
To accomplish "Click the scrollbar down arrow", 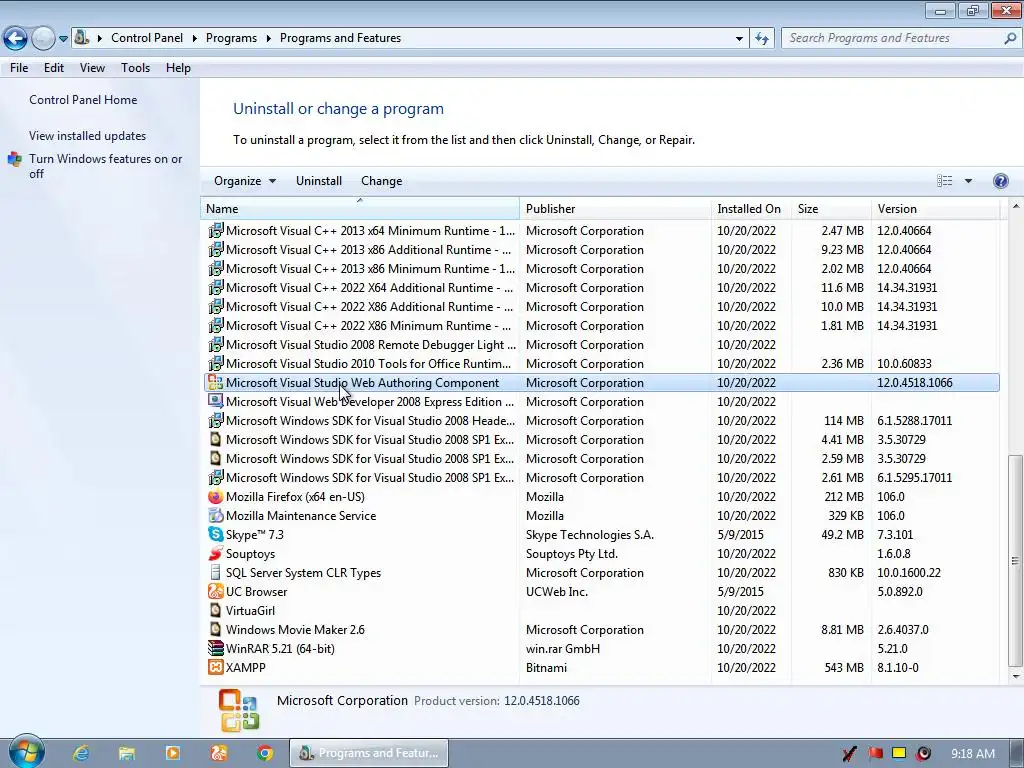I will pos(1016,677).
